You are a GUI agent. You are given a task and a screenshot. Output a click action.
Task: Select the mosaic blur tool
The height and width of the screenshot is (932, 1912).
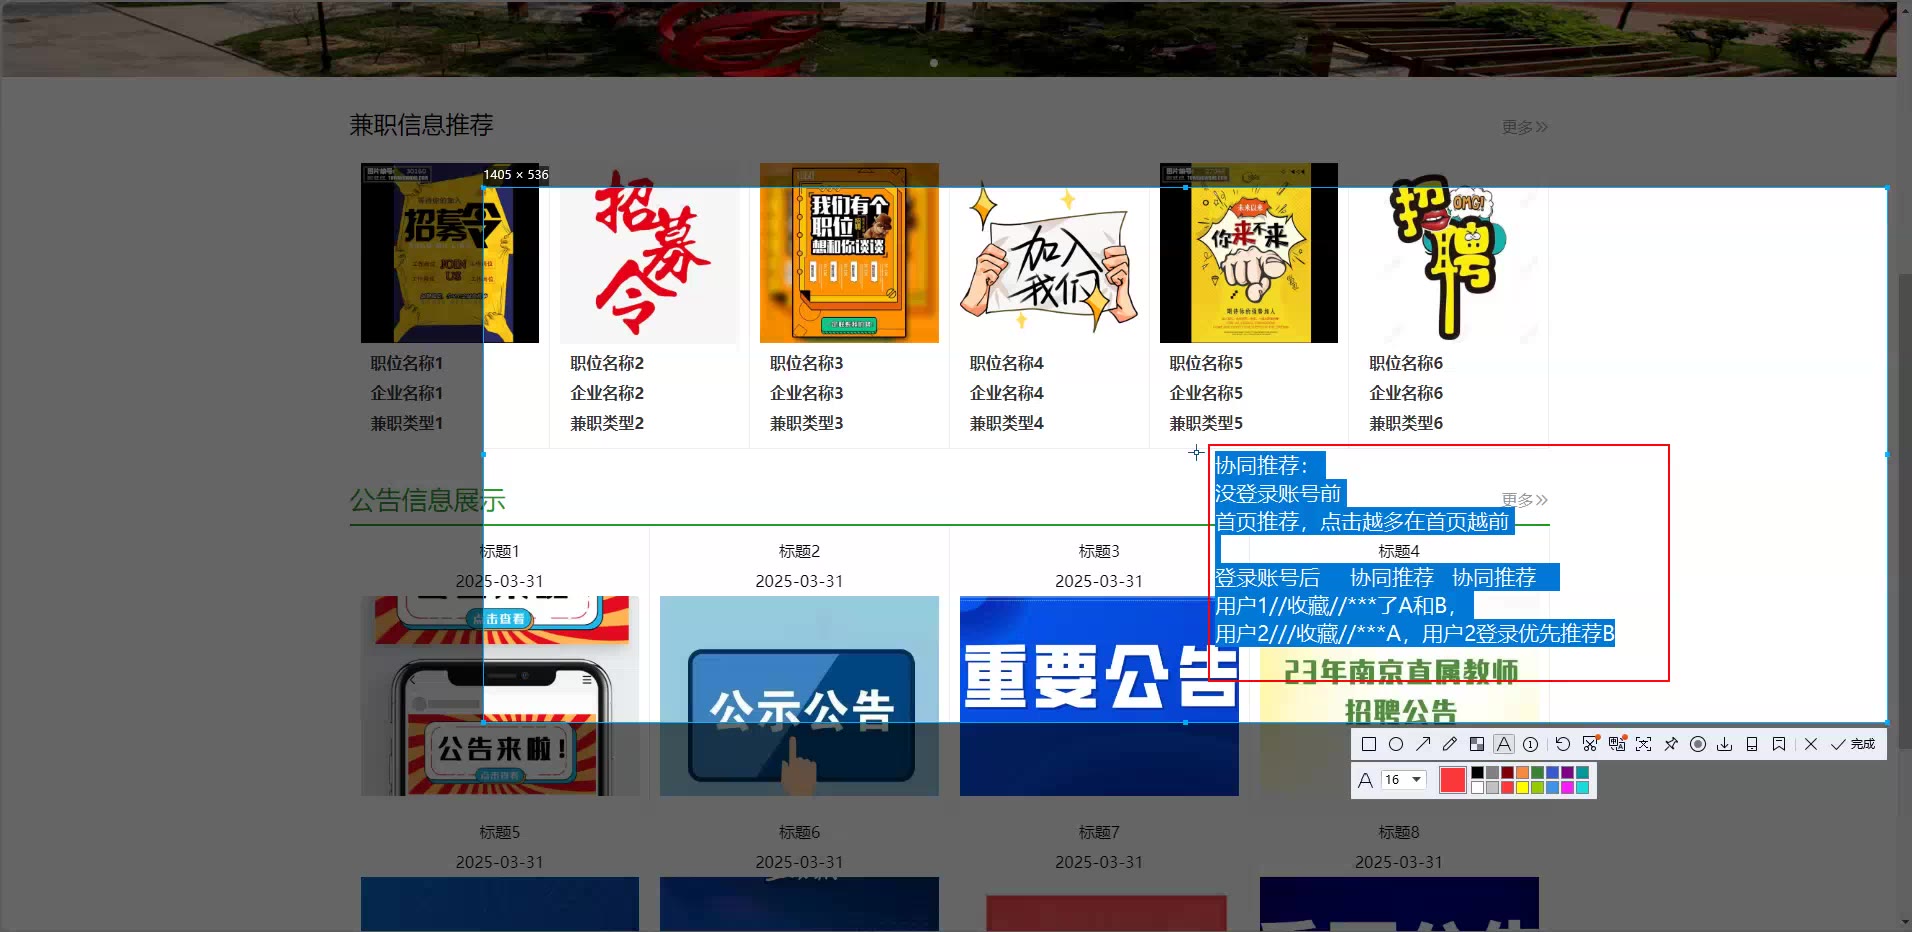click(1477, 744)
